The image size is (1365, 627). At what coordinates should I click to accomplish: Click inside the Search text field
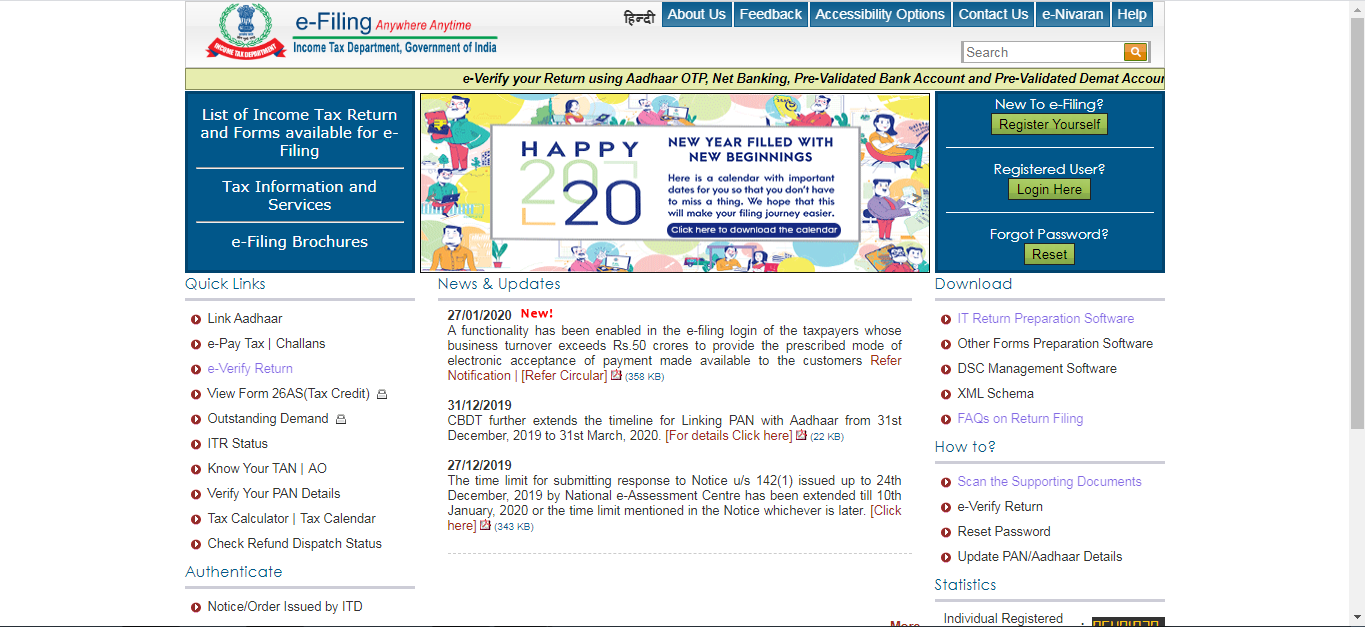coord(1042,52)
